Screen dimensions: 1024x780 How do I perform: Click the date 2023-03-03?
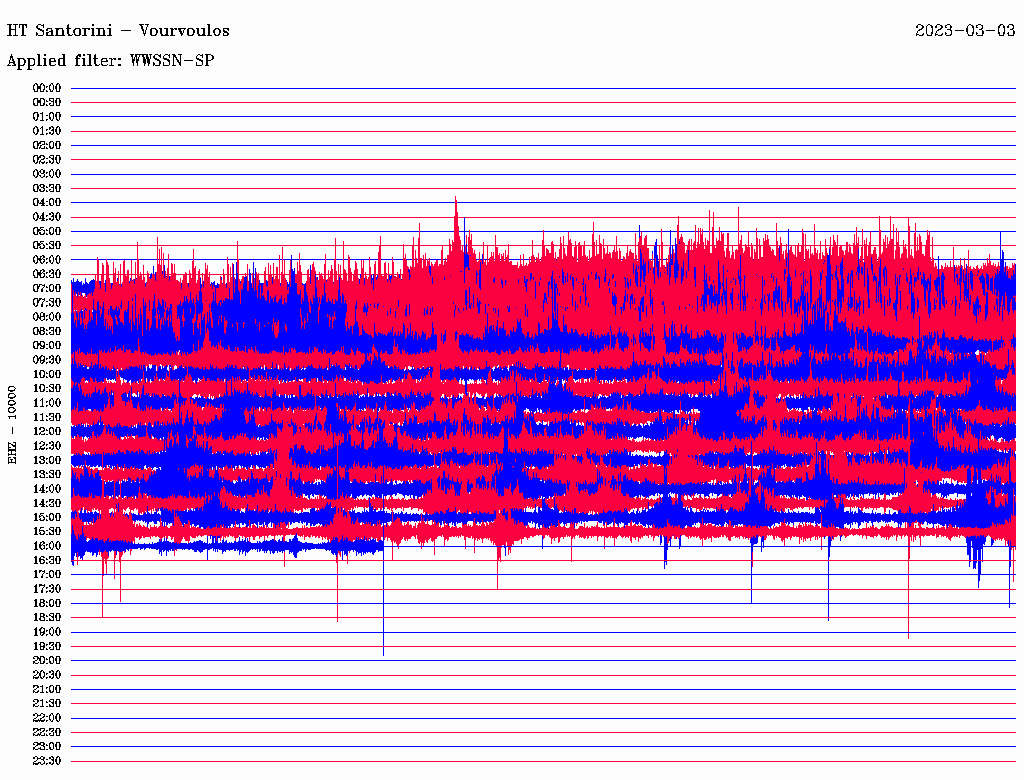click(x=965, y=31)
